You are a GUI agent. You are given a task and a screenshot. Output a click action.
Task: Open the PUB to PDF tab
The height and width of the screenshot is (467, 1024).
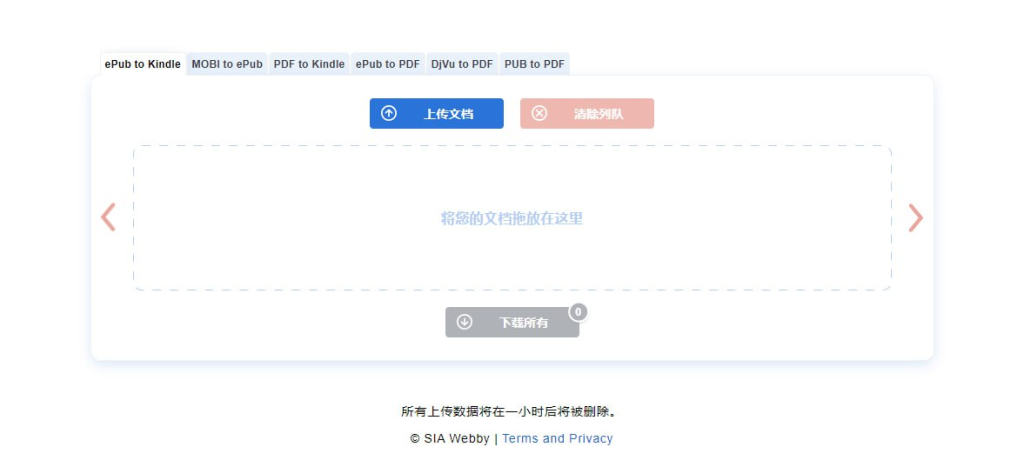pos(534,64)
